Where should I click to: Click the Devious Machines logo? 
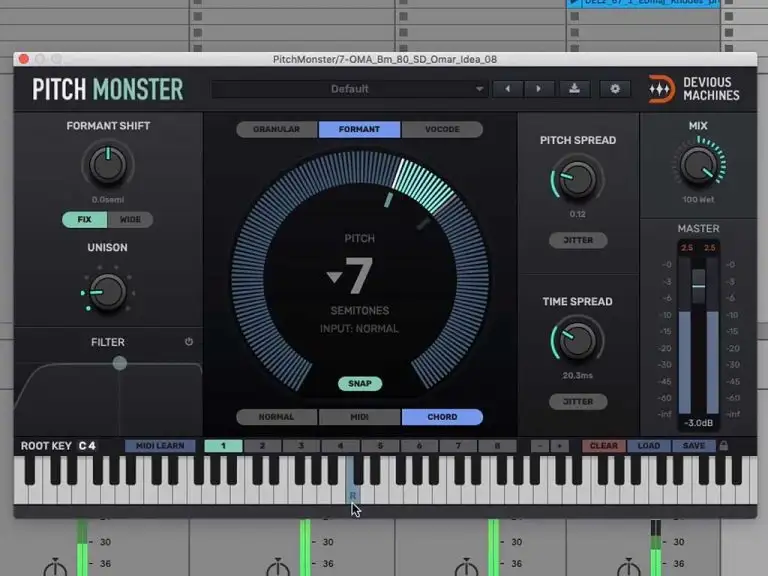pyautogui.click(x=694, y=89)
